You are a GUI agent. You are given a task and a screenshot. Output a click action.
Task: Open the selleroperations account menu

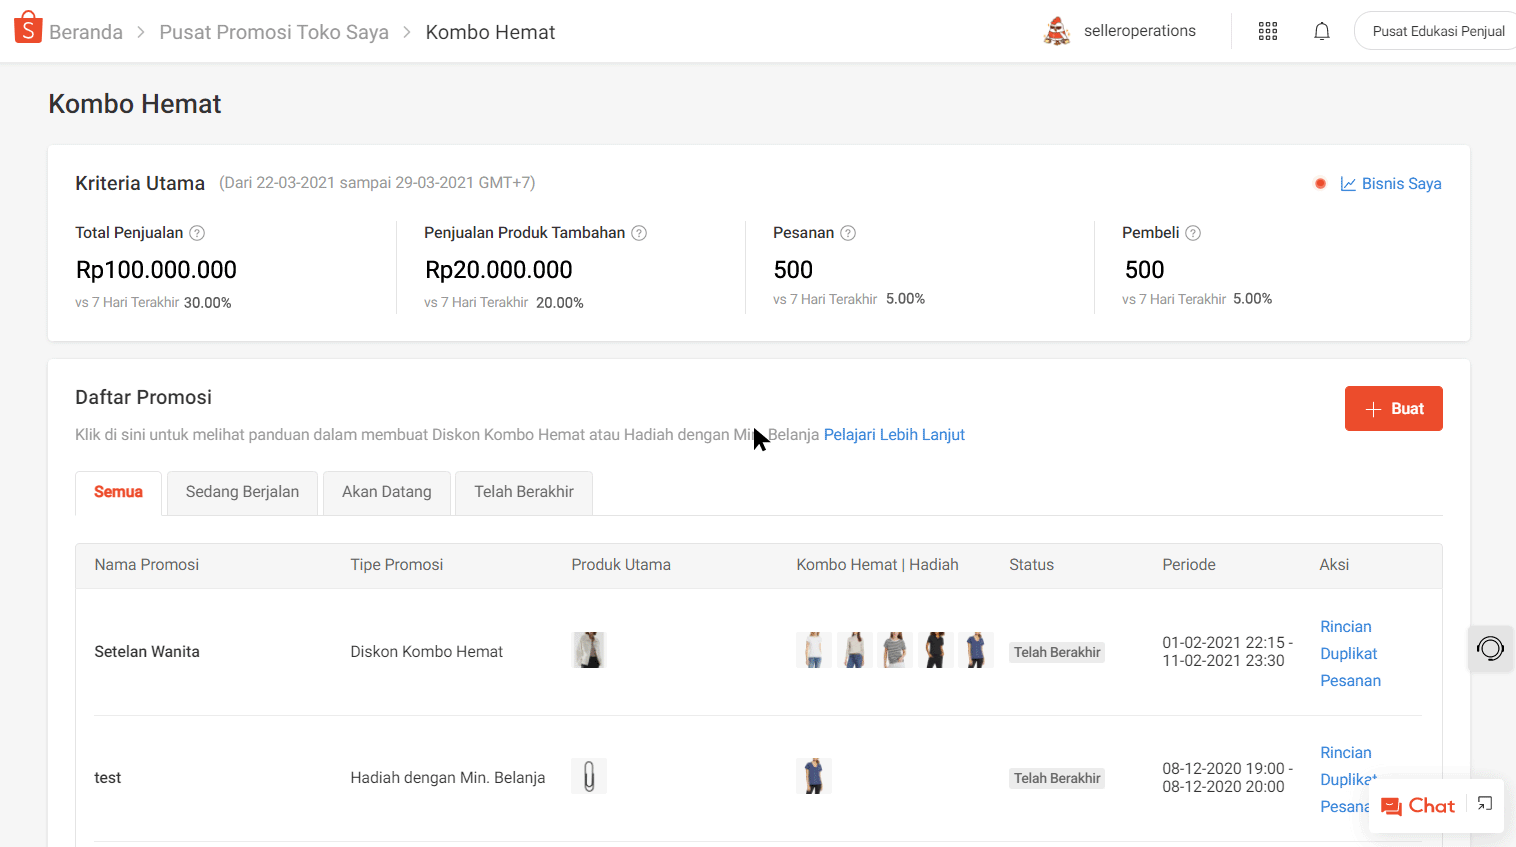[x=1120, y=31]
